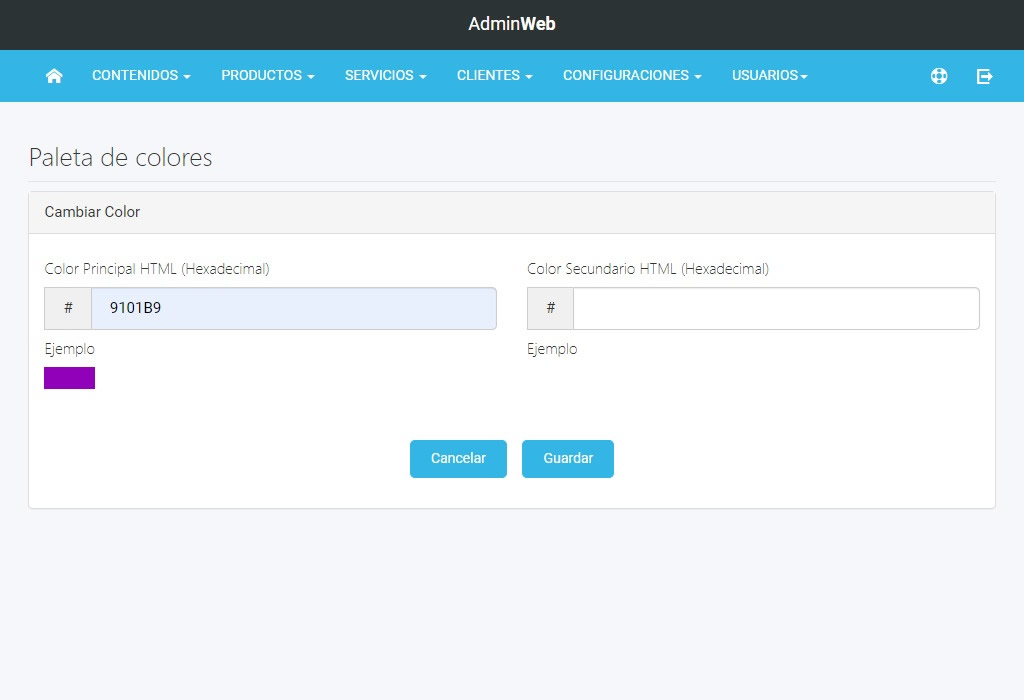Screen dimensions: 1024x700
Task: Click the Cambiar Color panel header
Action: (92, 212)
